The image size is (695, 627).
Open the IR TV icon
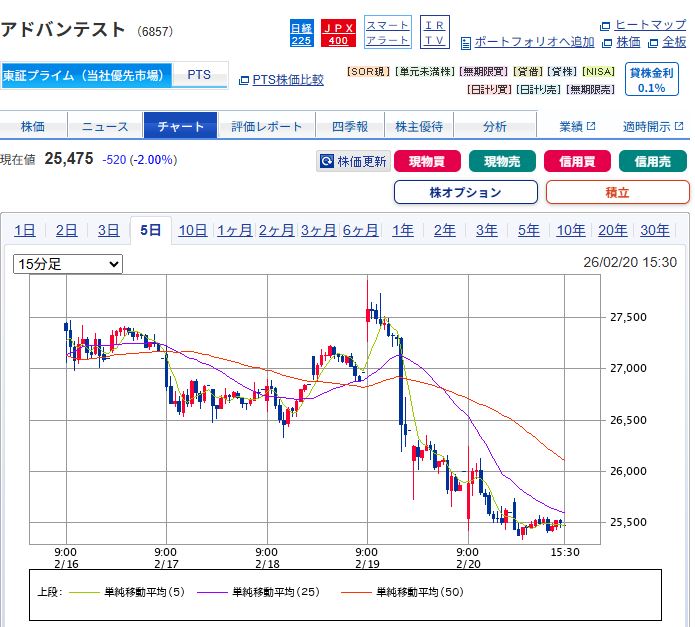[x=435, y=32]
